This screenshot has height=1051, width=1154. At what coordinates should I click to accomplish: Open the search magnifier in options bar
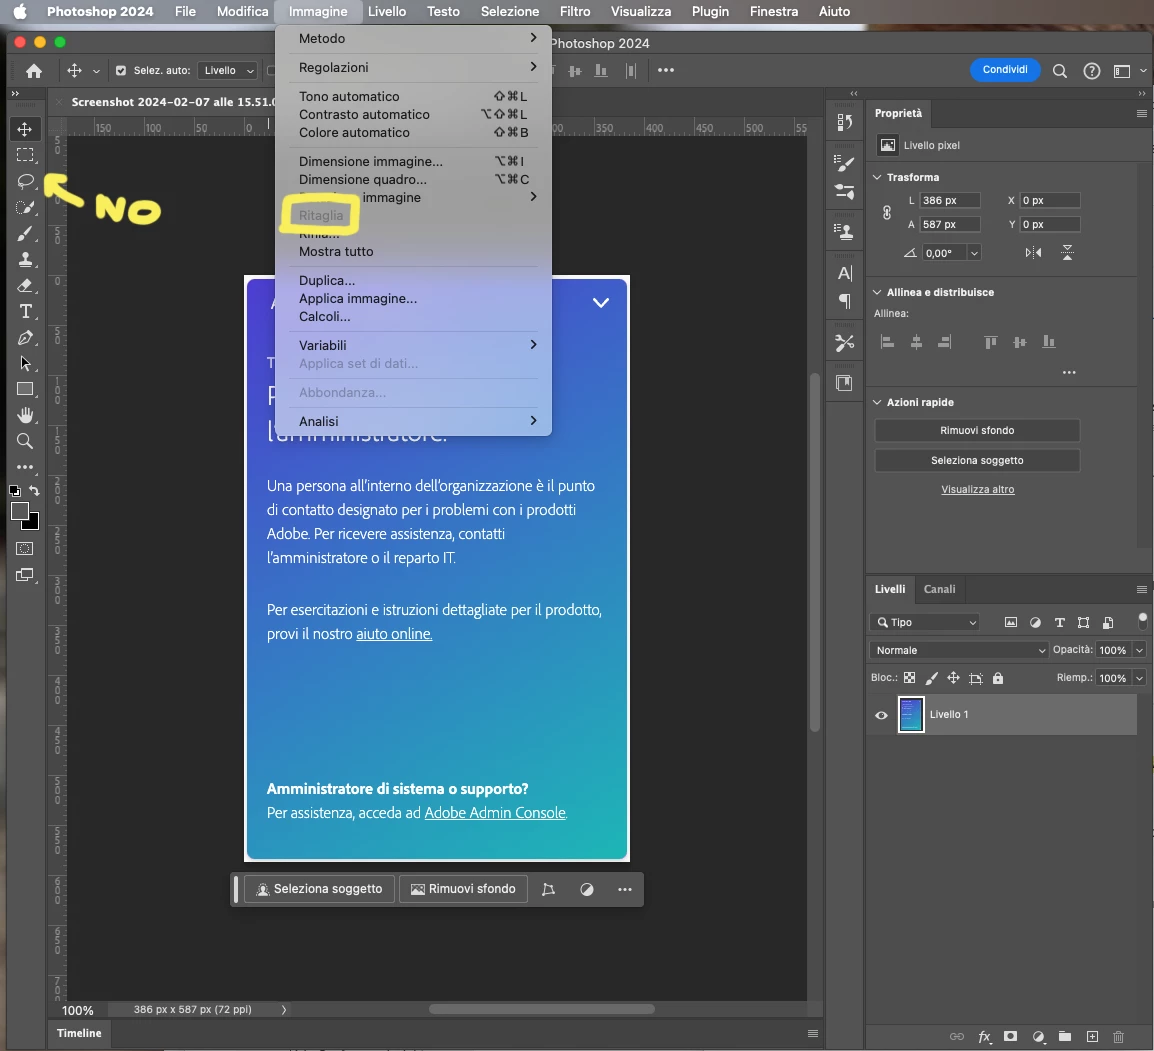coord(1060,71)
